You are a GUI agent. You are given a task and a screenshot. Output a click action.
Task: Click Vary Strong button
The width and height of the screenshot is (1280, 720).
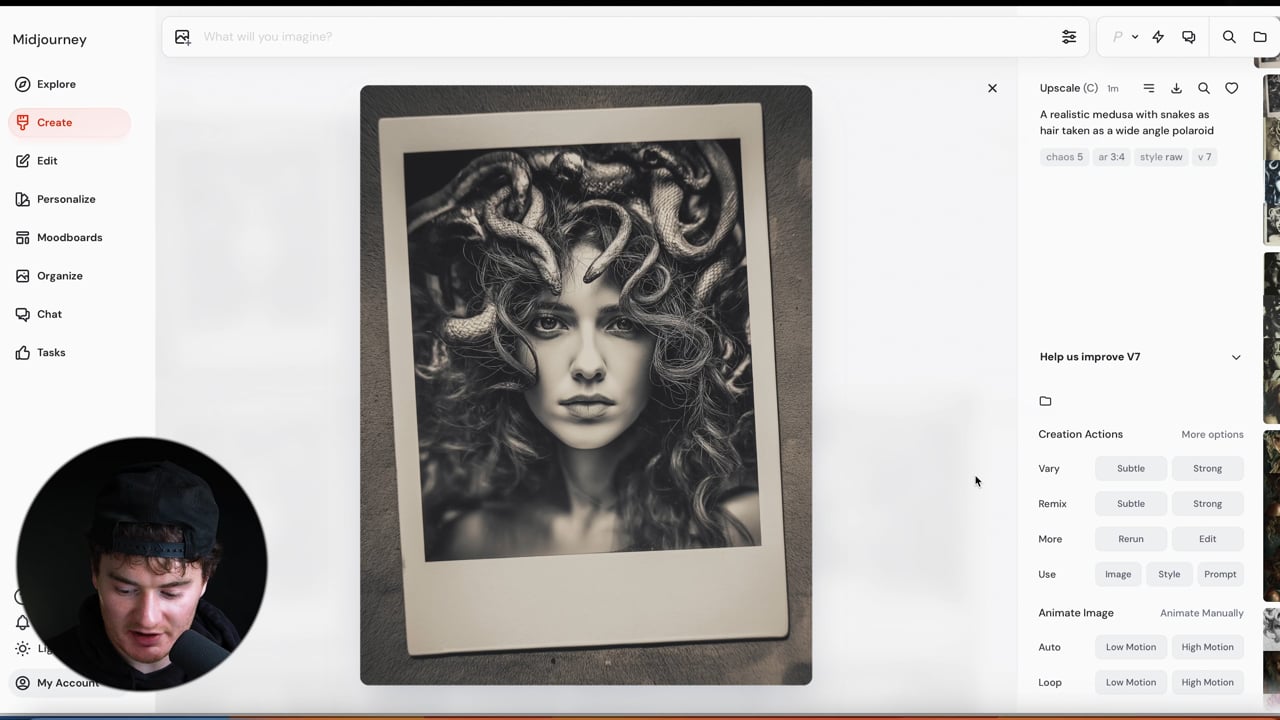(x=1207, y=468)
